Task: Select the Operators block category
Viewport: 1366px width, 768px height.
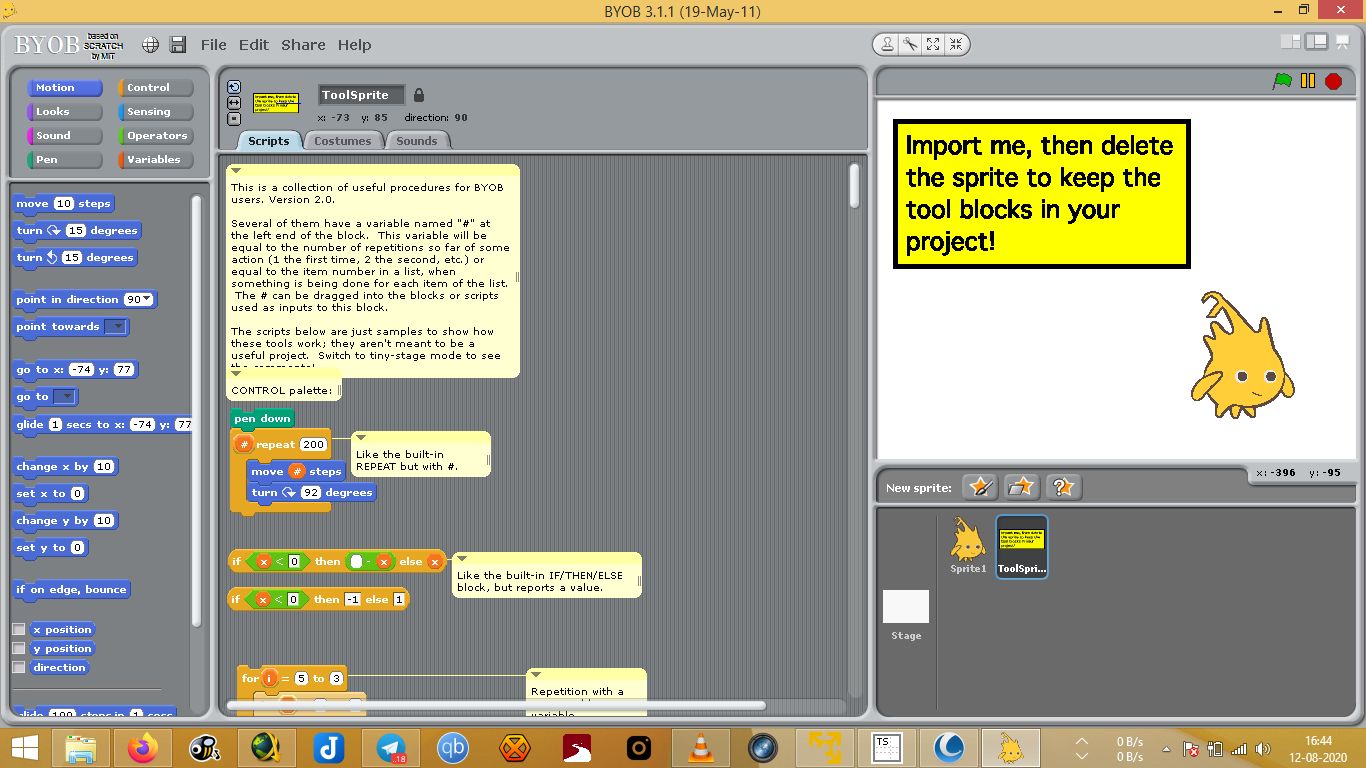Action: pyautogui.click(x=155, y=136)
